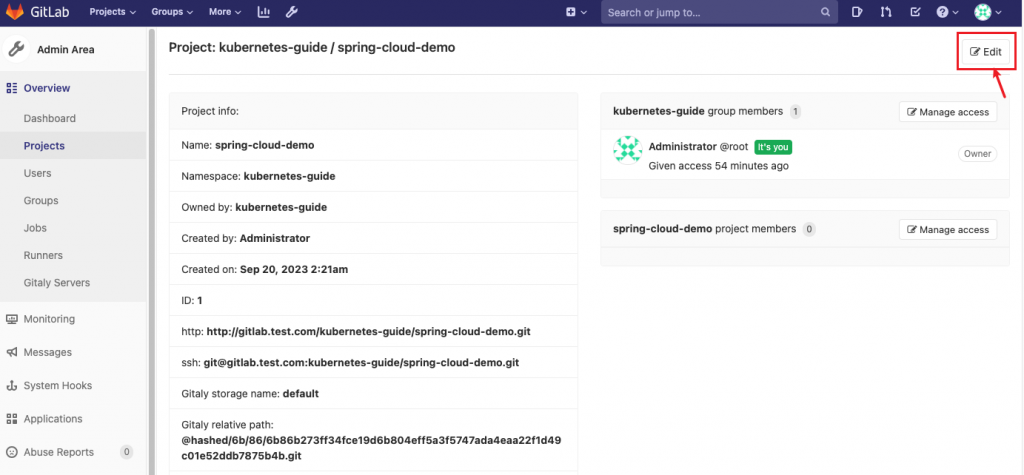This screenshot has width=1024, height=475.
Task: Click the Abuse Reports count badge
Action: (x=127, y=452)
